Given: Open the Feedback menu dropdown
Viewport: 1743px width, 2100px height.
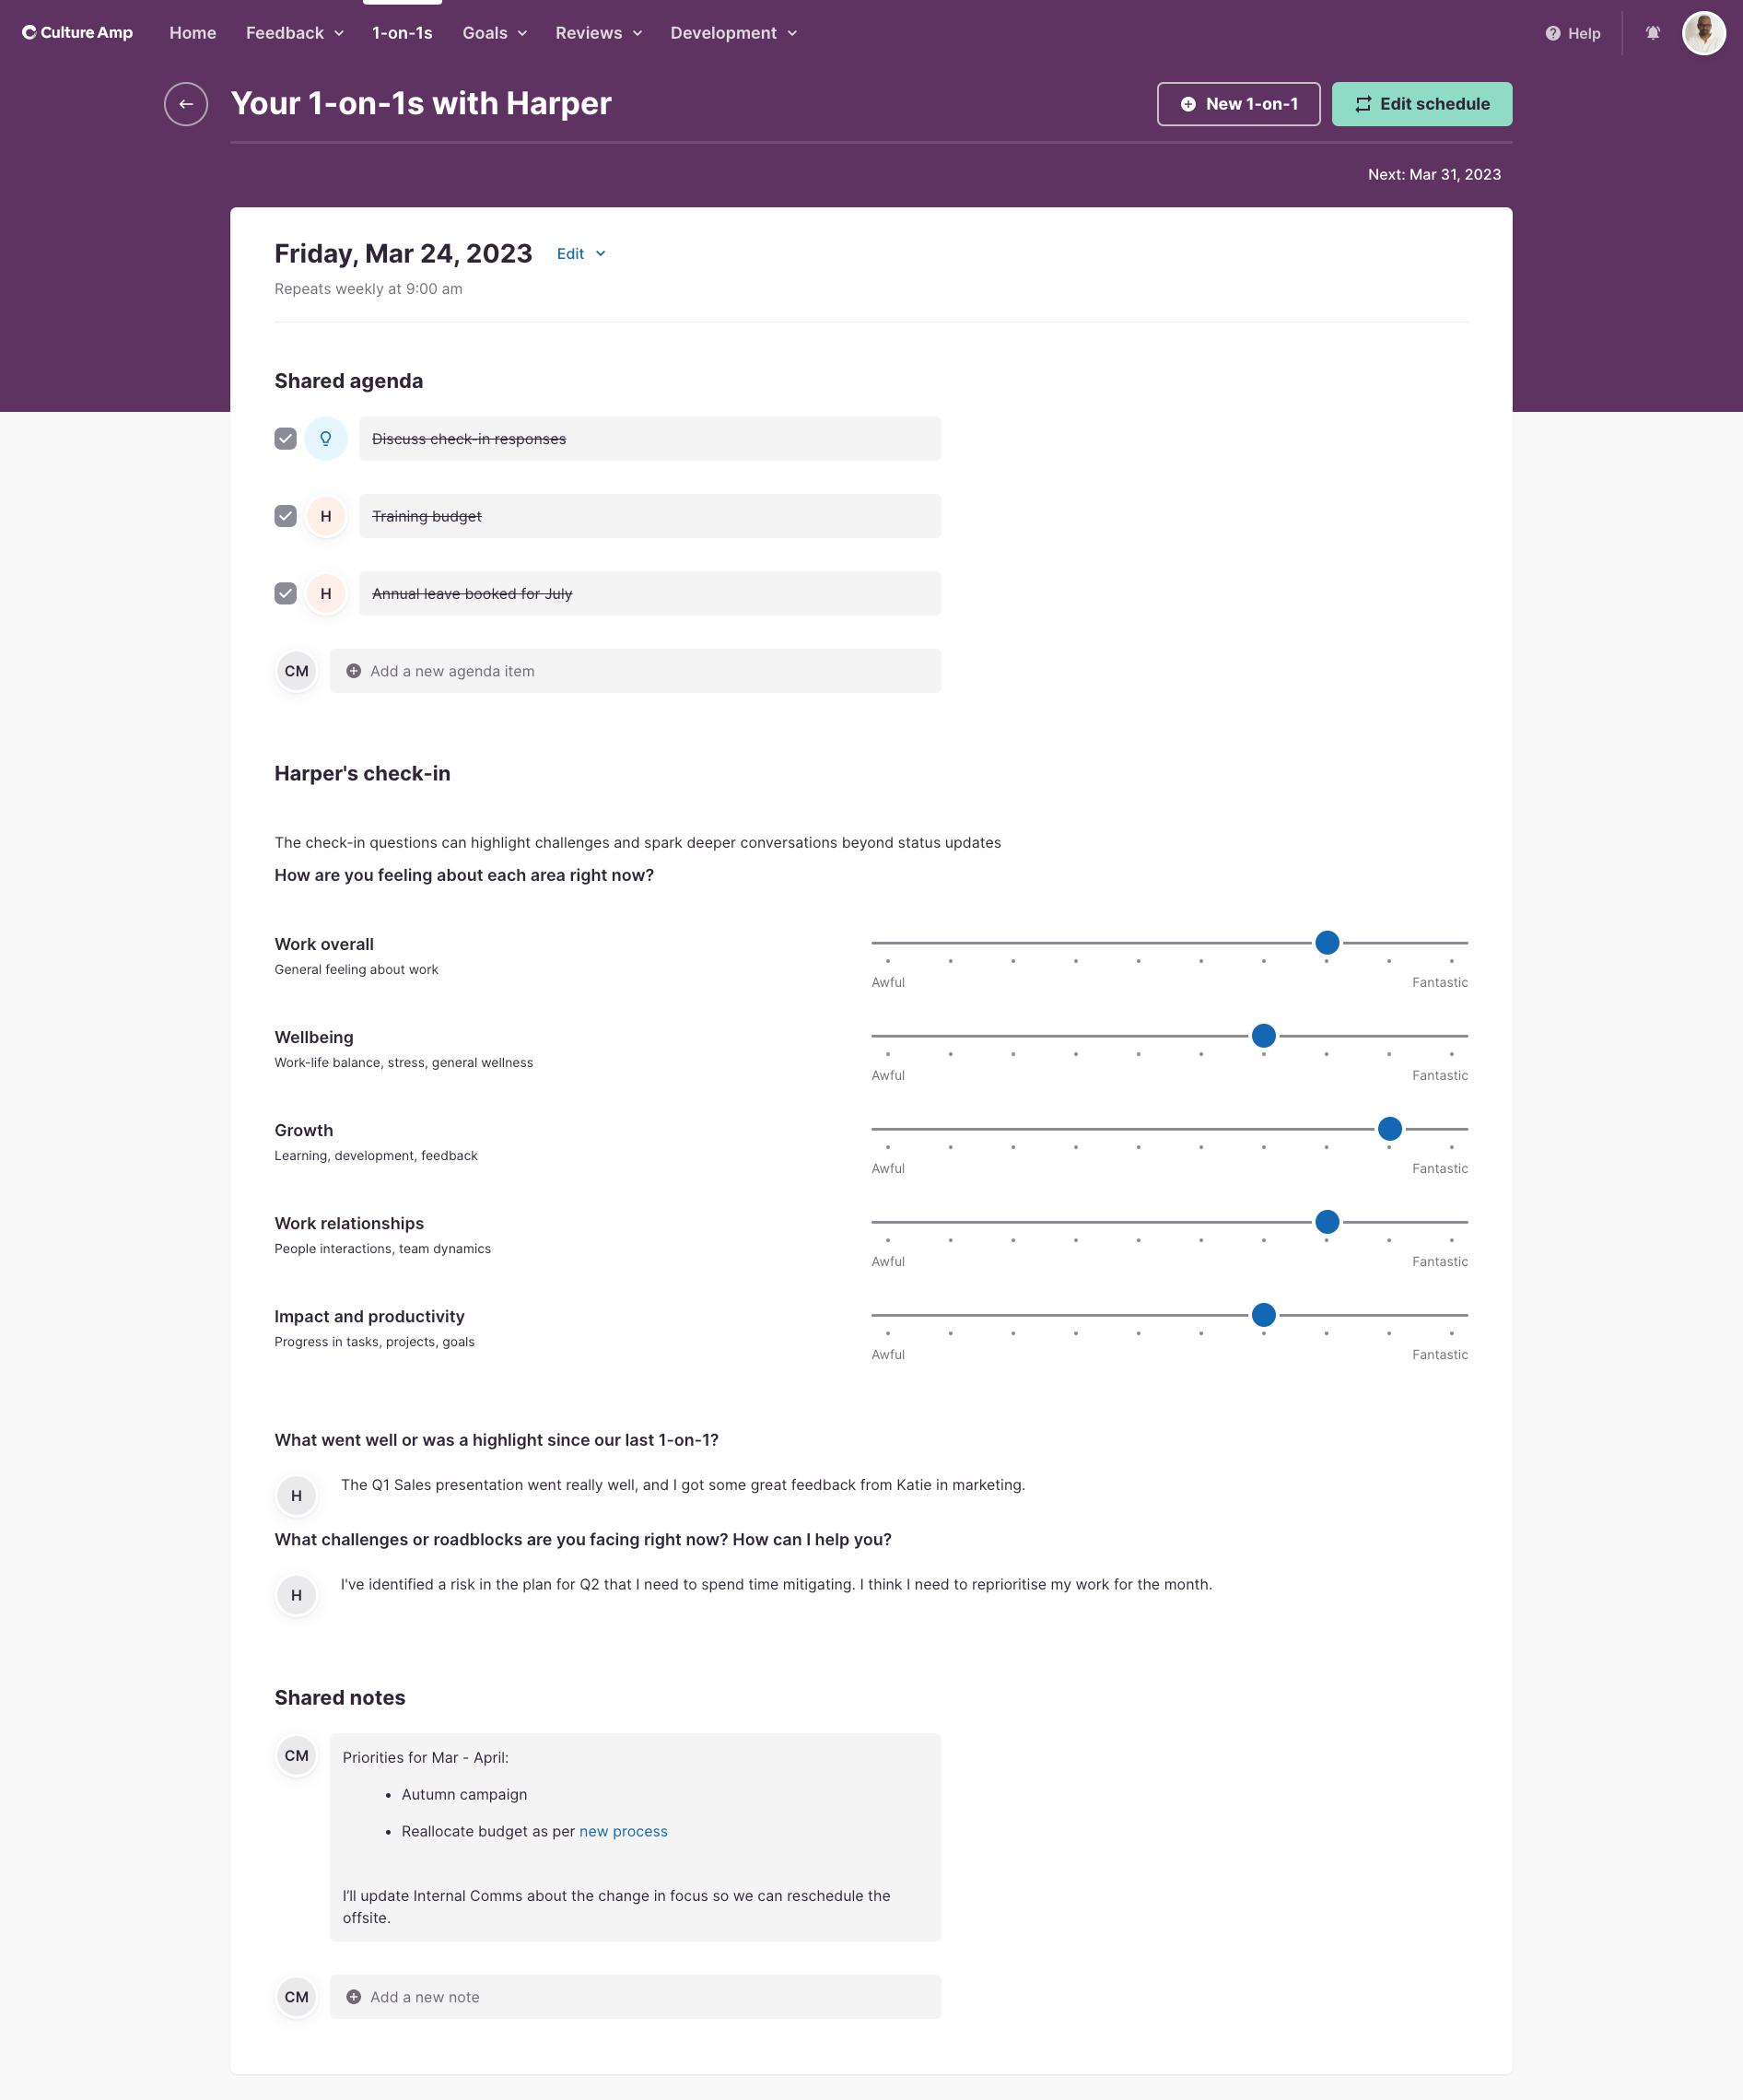Looking at the screenshot, I should (295, 33).
